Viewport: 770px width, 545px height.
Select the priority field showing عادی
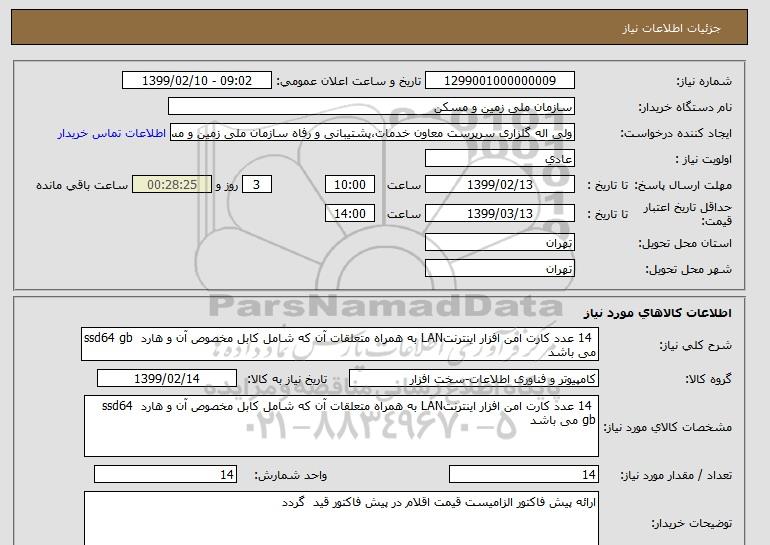(499, 159)
